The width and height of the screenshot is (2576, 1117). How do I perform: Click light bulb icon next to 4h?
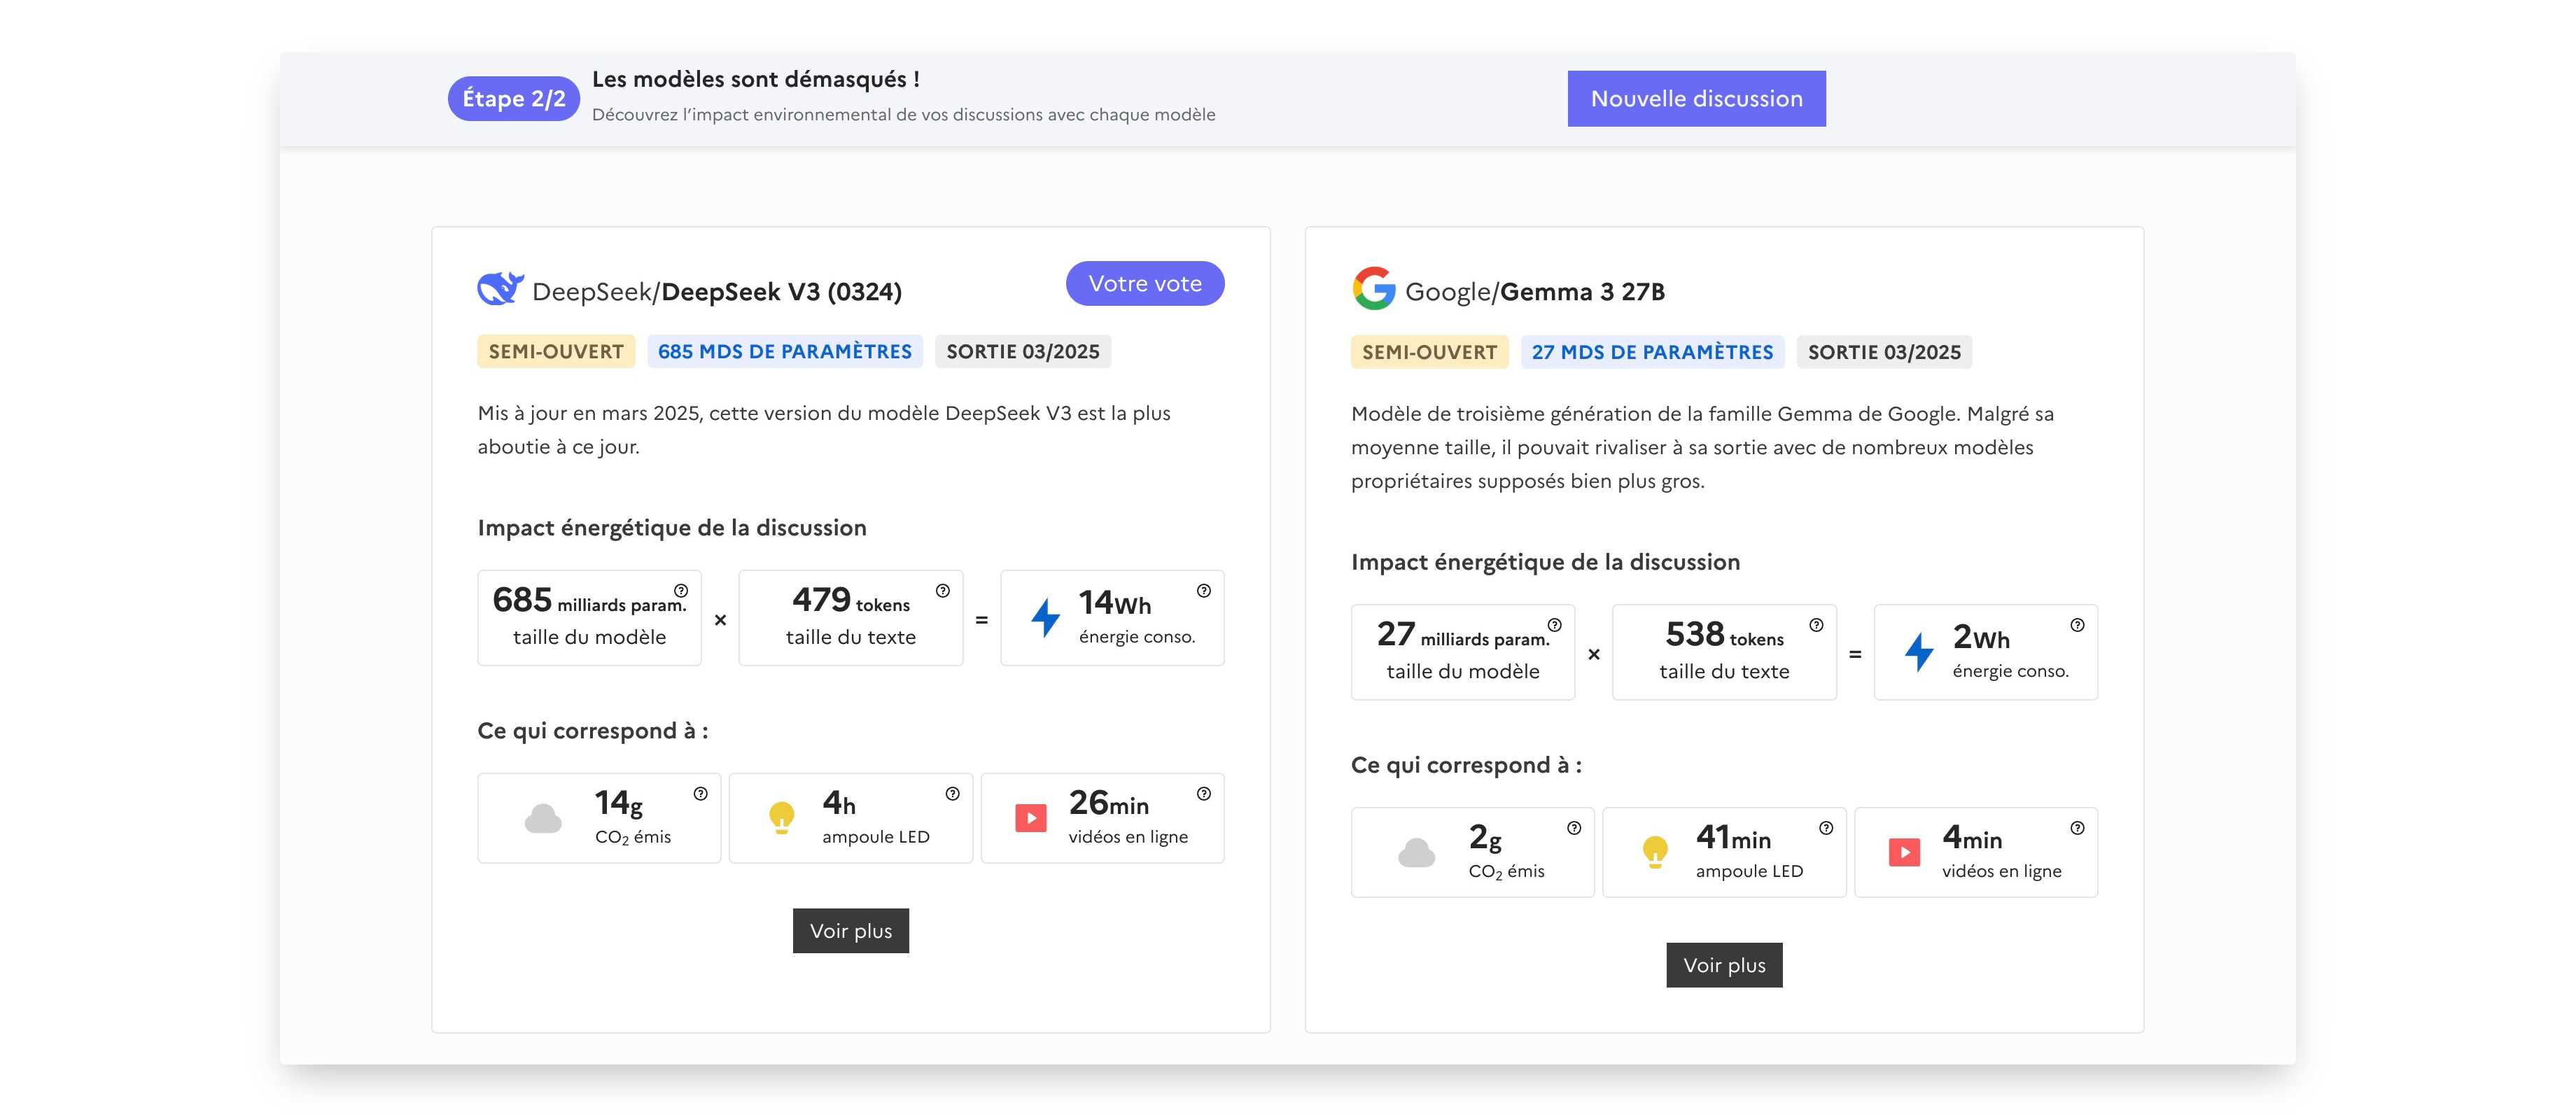[x=781, y=818]
